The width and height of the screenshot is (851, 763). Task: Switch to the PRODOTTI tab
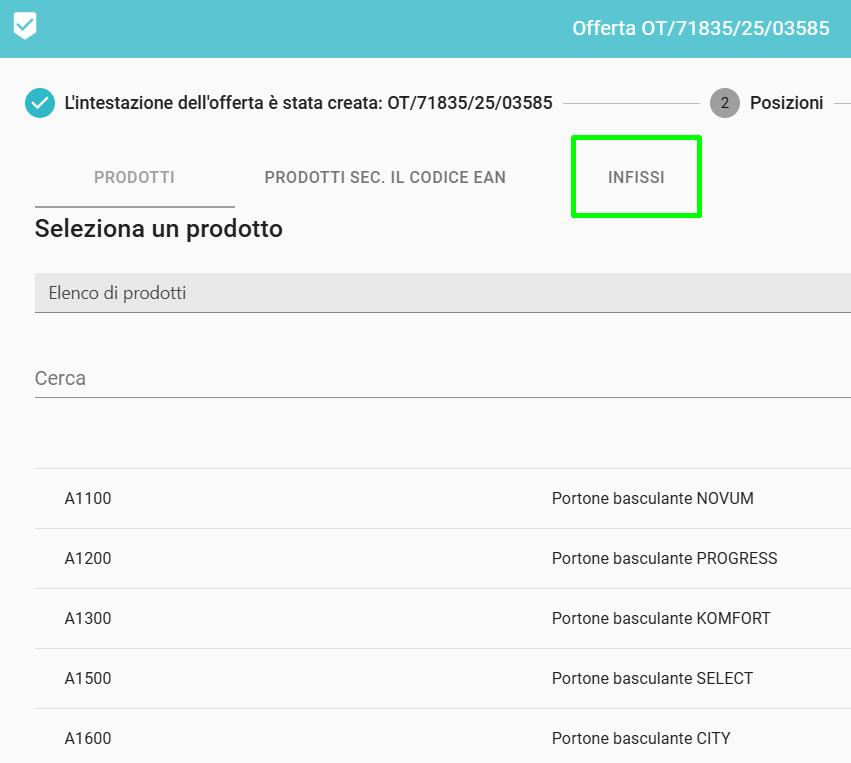pos(134,178)
